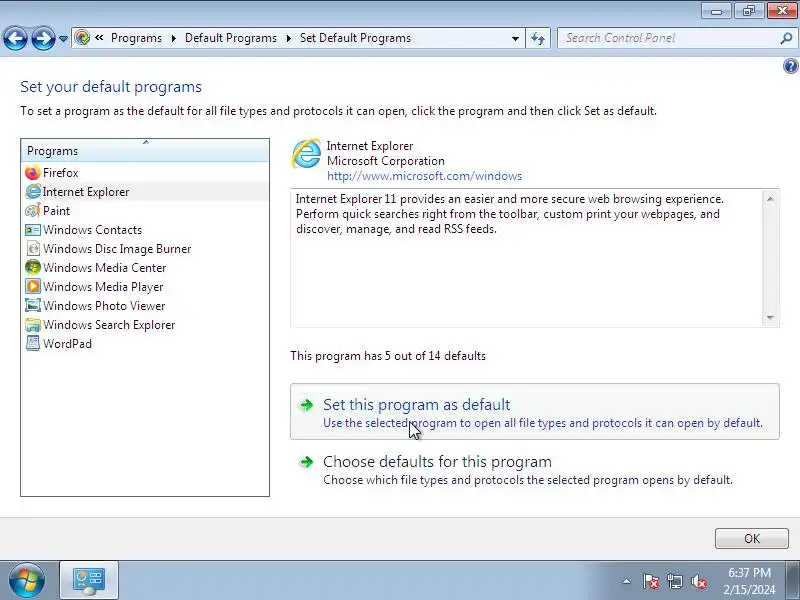
Task: Click the green arrow beside Choose defaults for this program
Action: click(306, 462)
